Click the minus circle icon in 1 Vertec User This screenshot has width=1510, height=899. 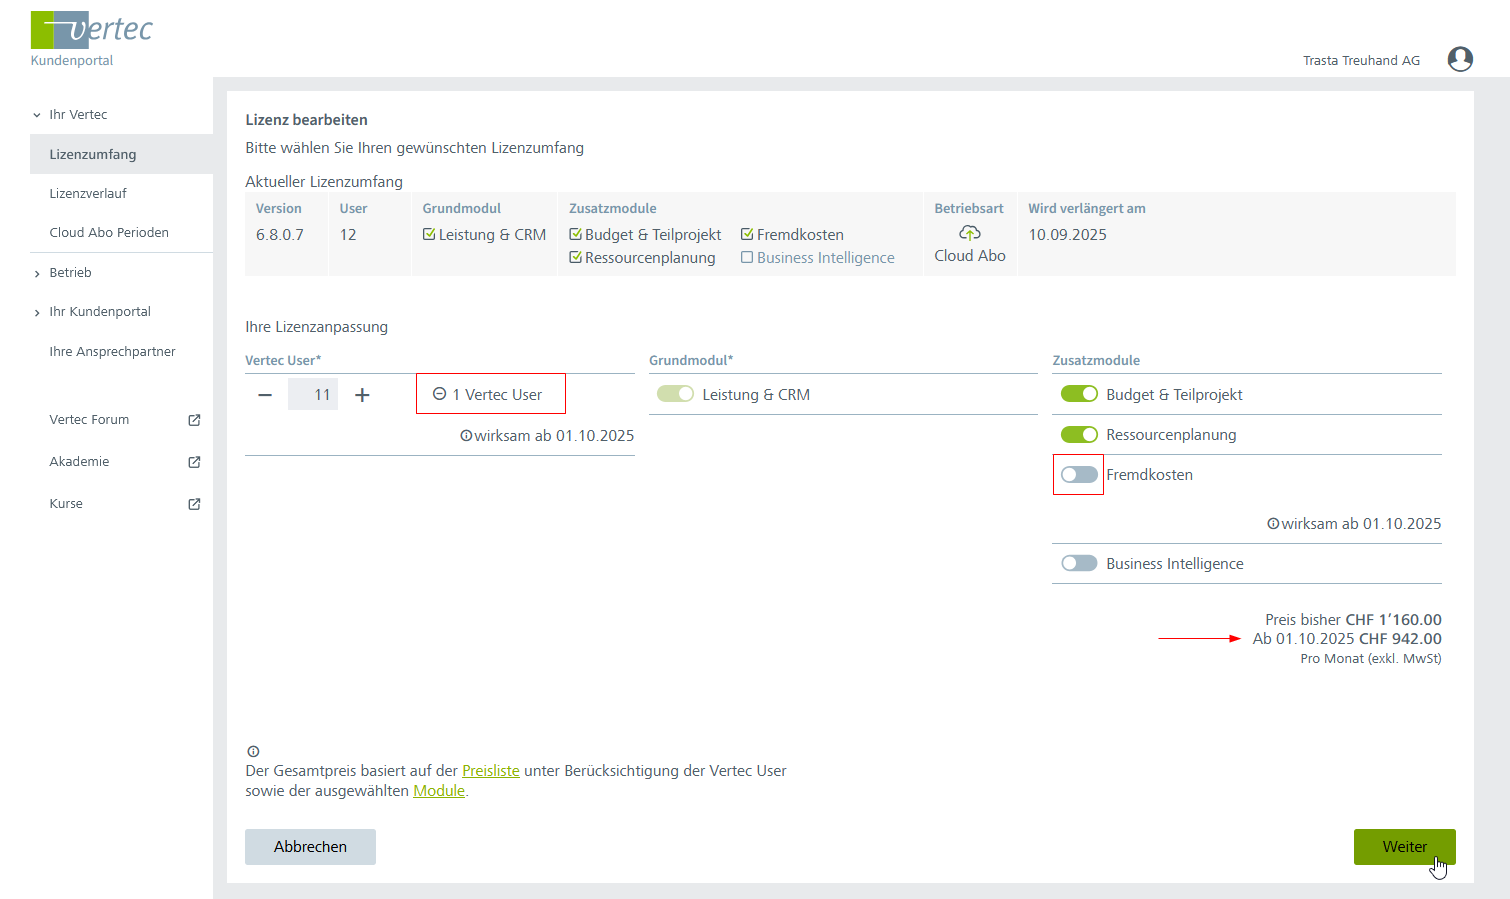tap(439, 394)
